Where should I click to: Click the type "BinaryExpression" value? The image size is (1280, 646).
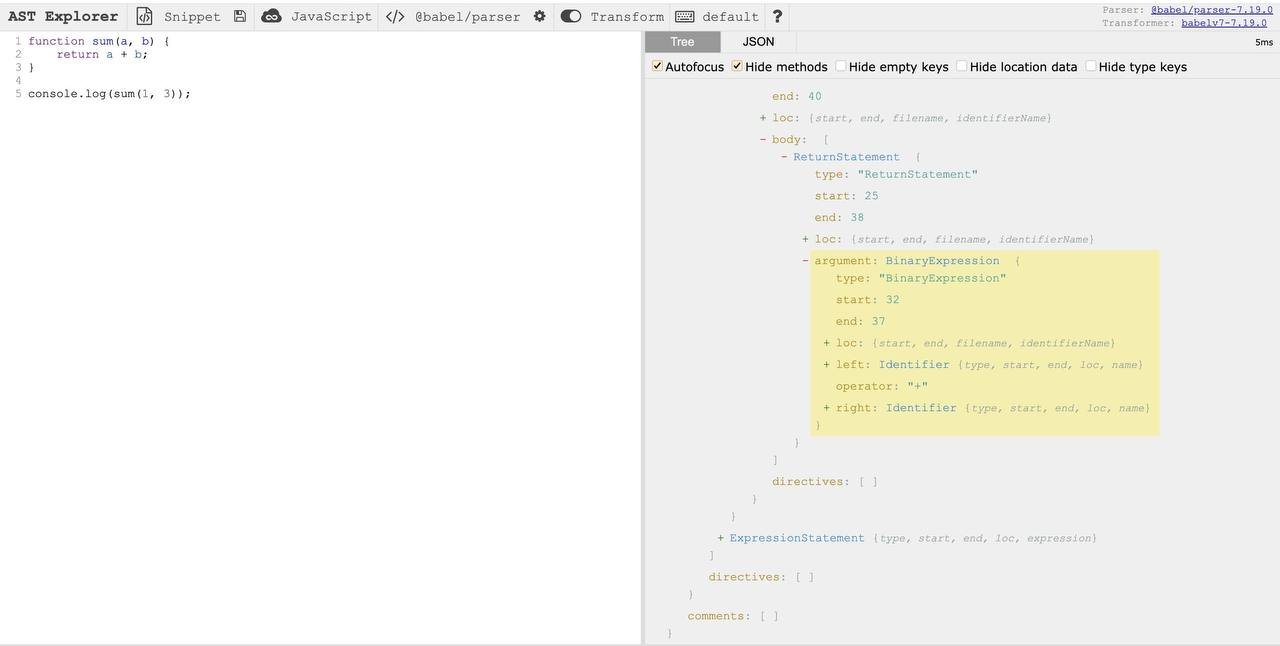[942, 279]
